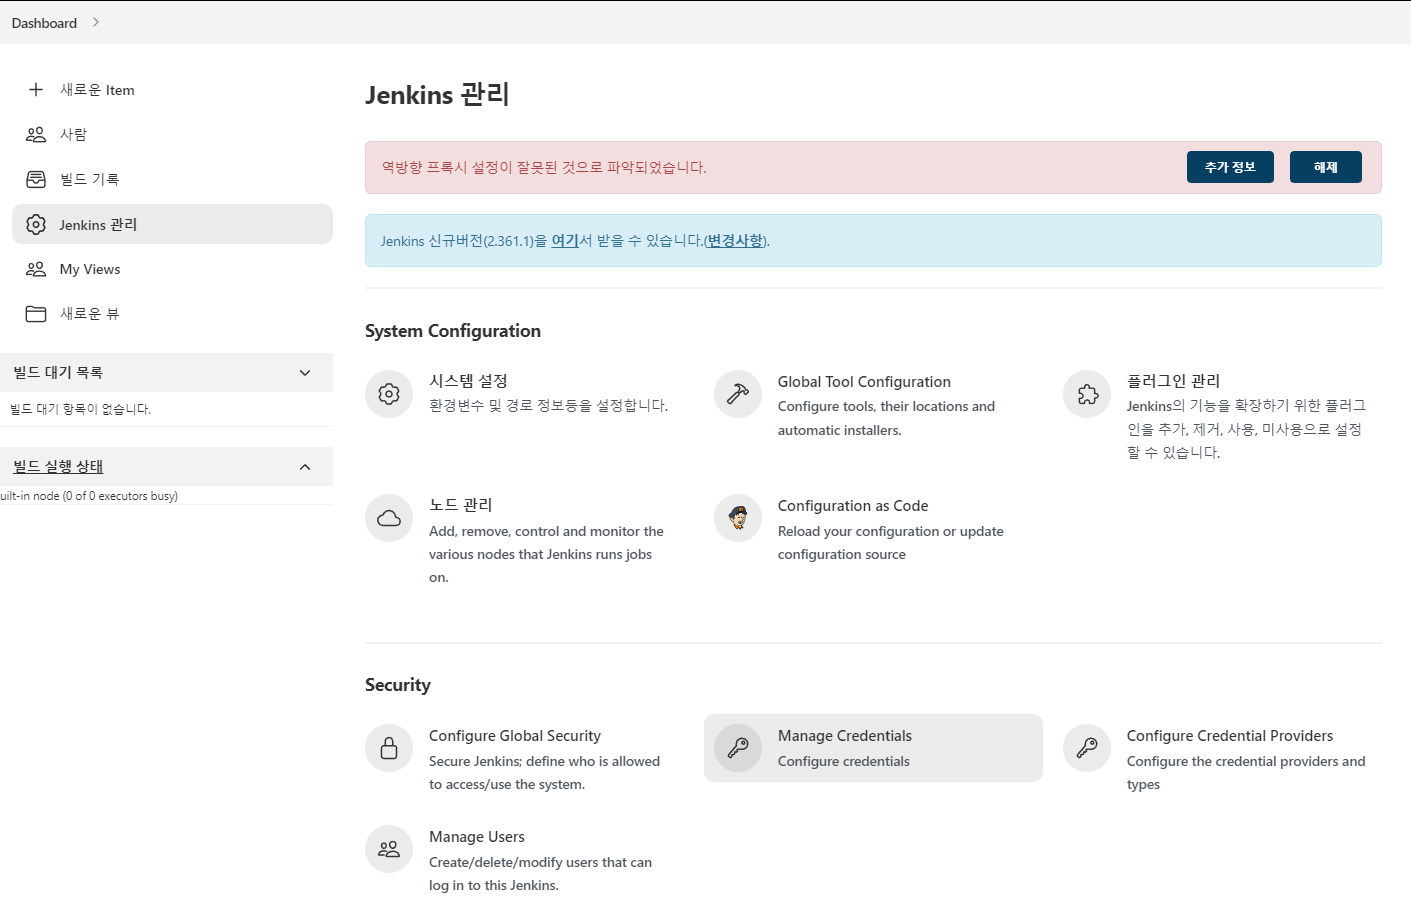Open Global Tool Configuration title
This screenshot has width=1411, height=915.
pos(864,382)
